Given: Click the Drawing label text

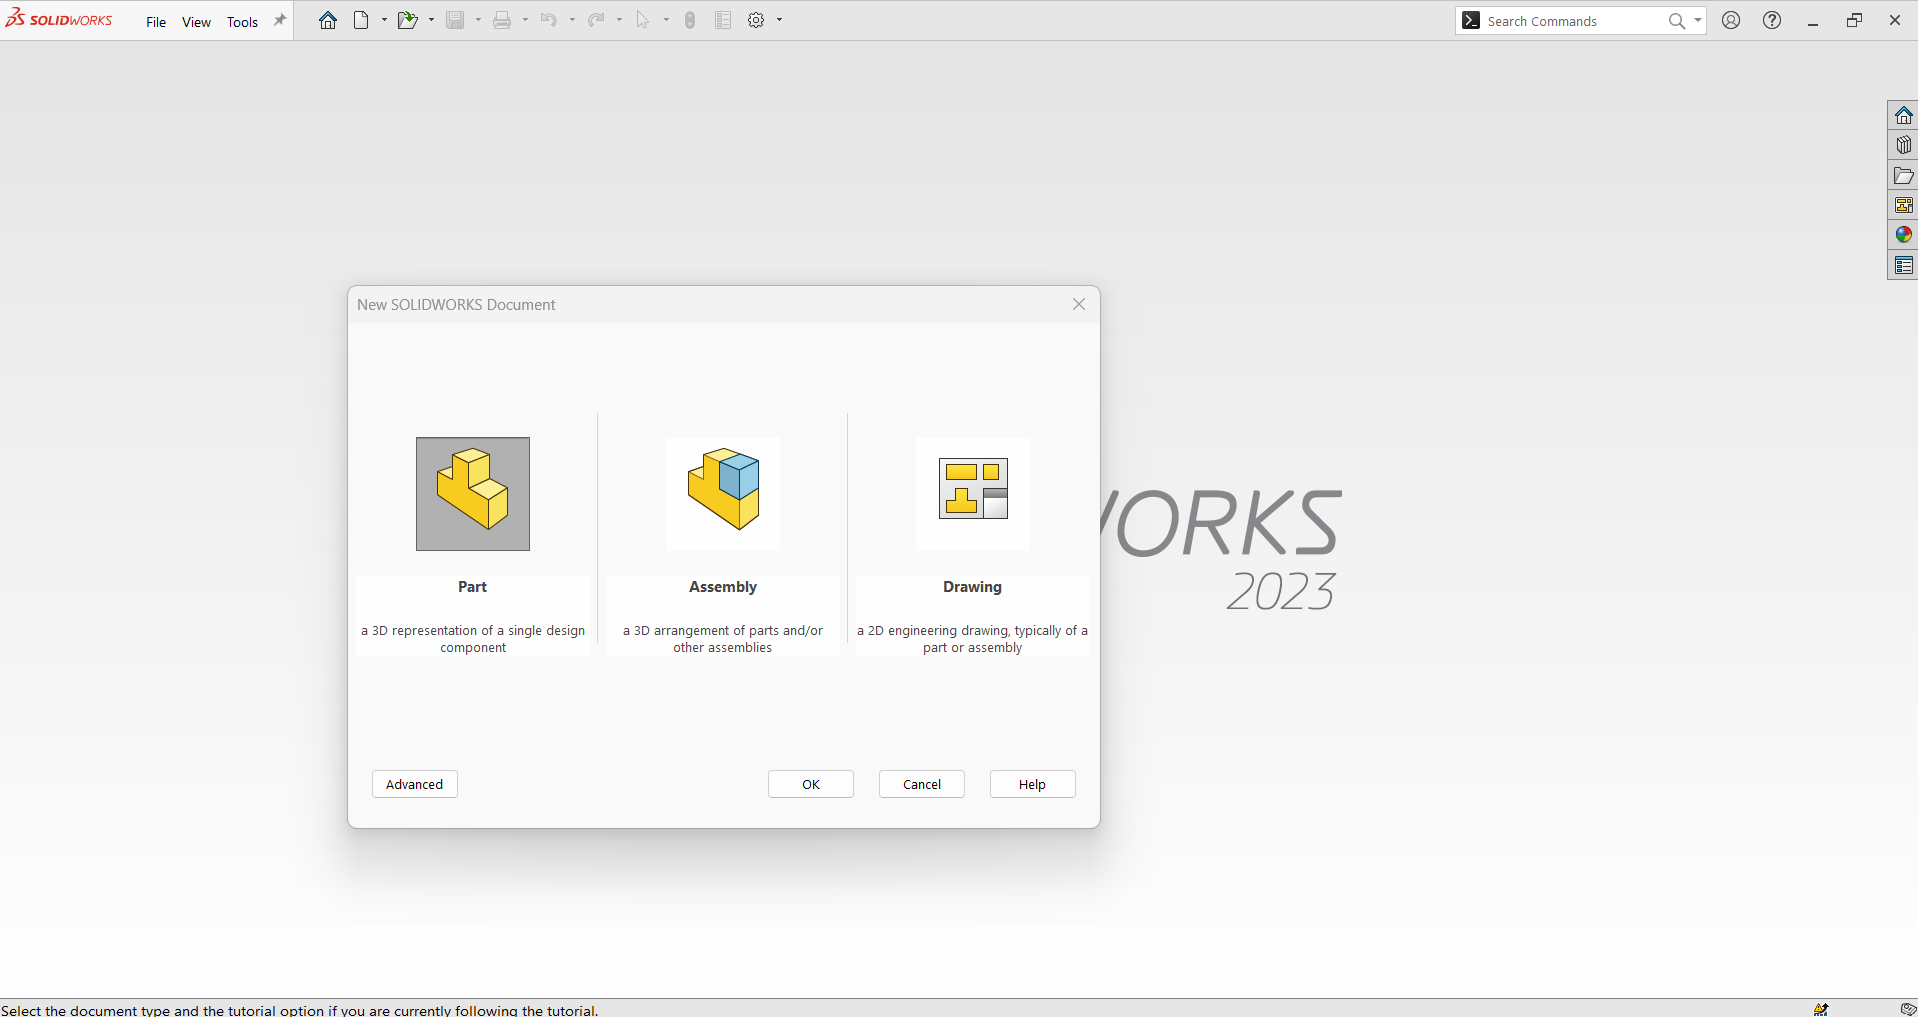Looking at the screenshot, I should click(973, 587).
